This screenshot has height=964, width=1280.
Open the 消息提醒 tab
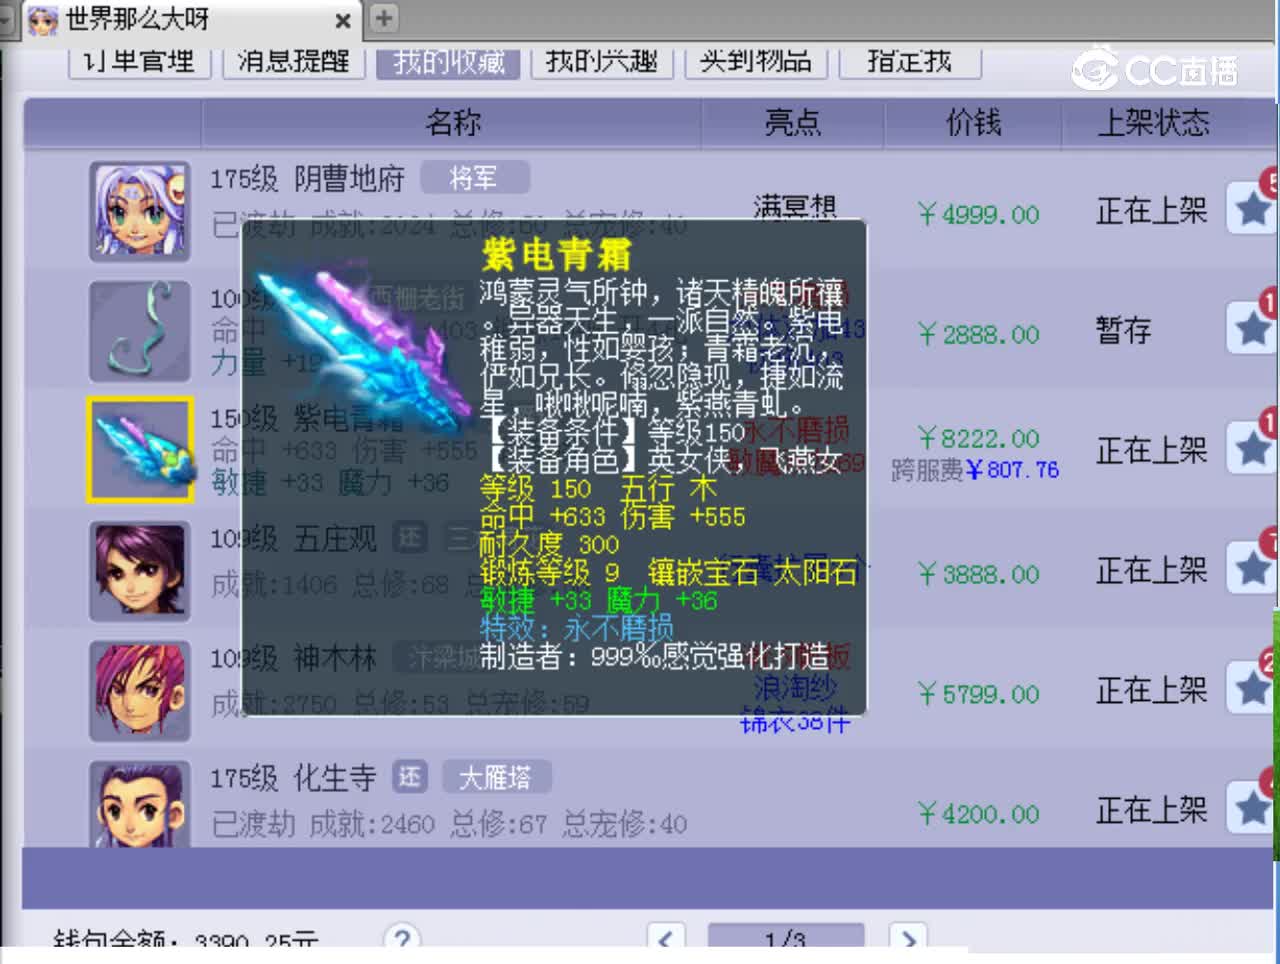click(294, 62)
